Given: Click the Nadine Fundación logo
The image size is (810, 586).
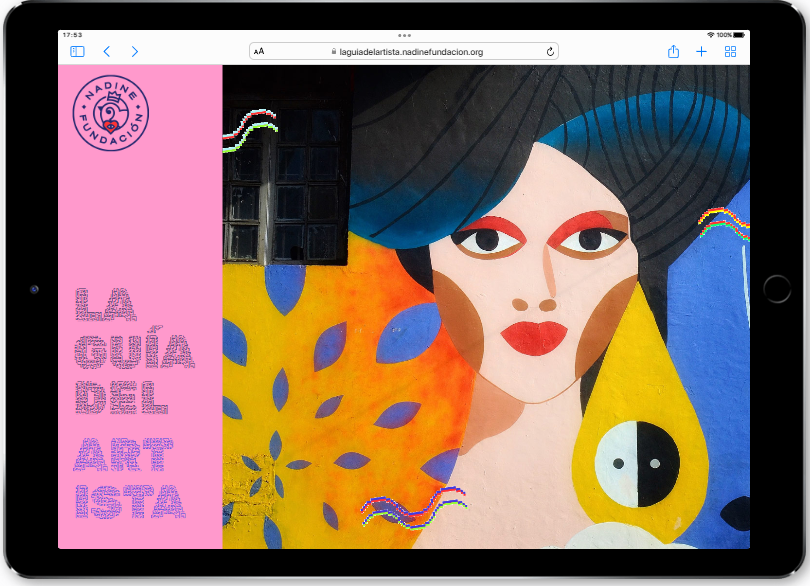Looking at the screenshot, I should click(x=110, y=115).
